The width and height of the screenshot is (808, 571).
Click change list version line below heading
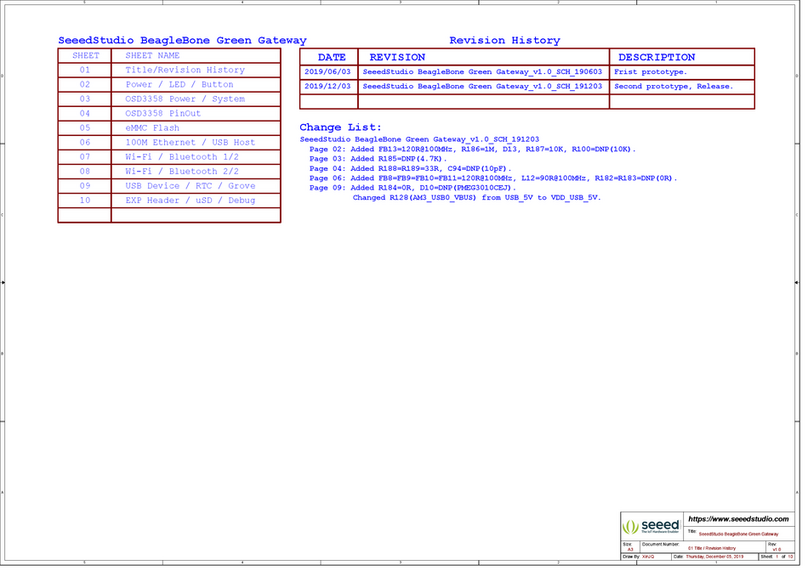pyautogui.click(x=419, y=140)
